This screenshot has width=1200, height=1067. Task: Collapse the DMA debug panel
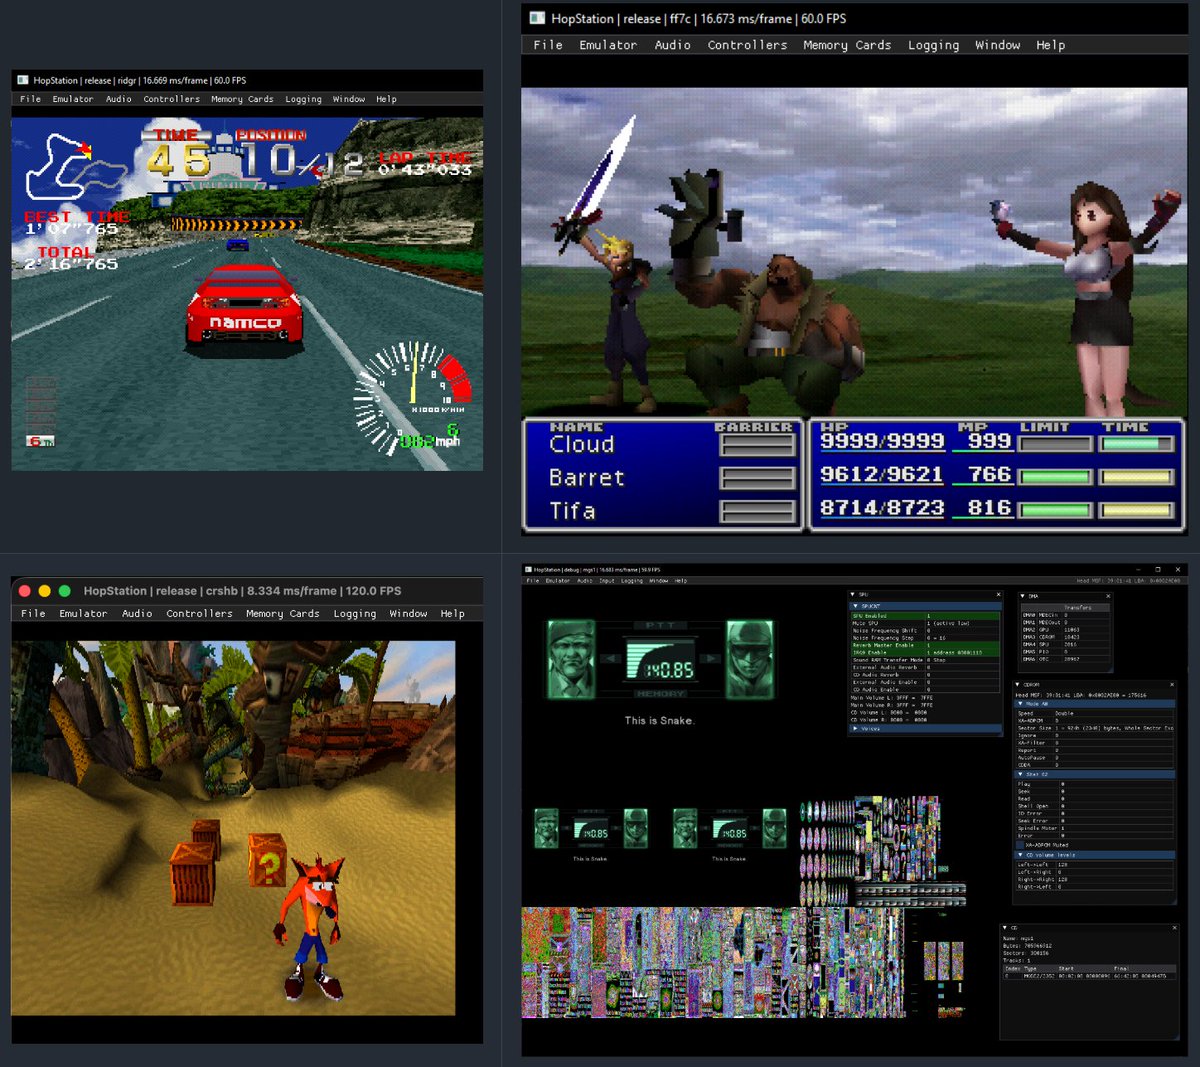tap(1022, 596)
